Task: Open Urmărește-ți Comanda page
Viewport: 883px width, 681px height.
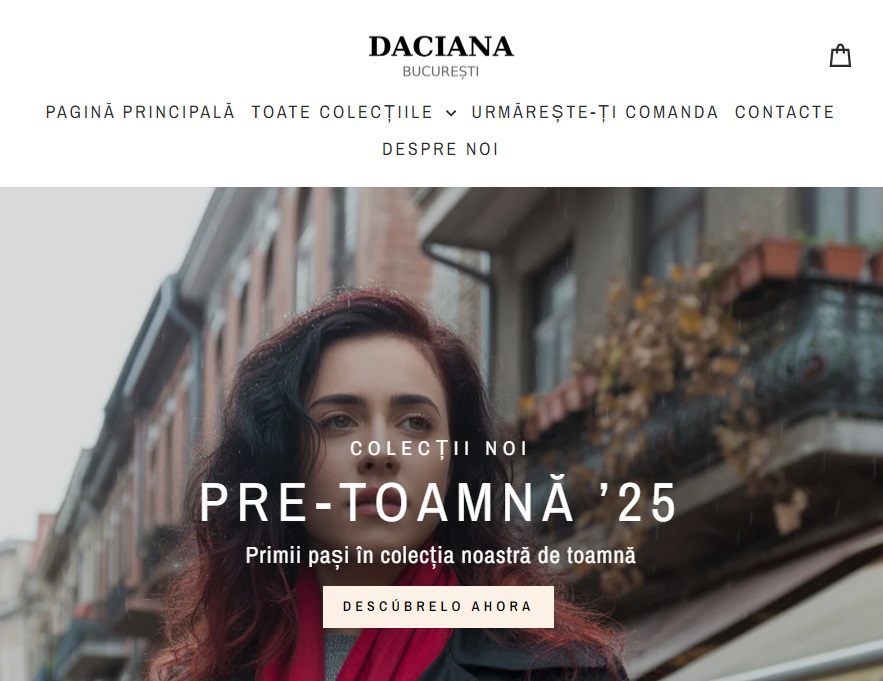Action: (595, 112)
